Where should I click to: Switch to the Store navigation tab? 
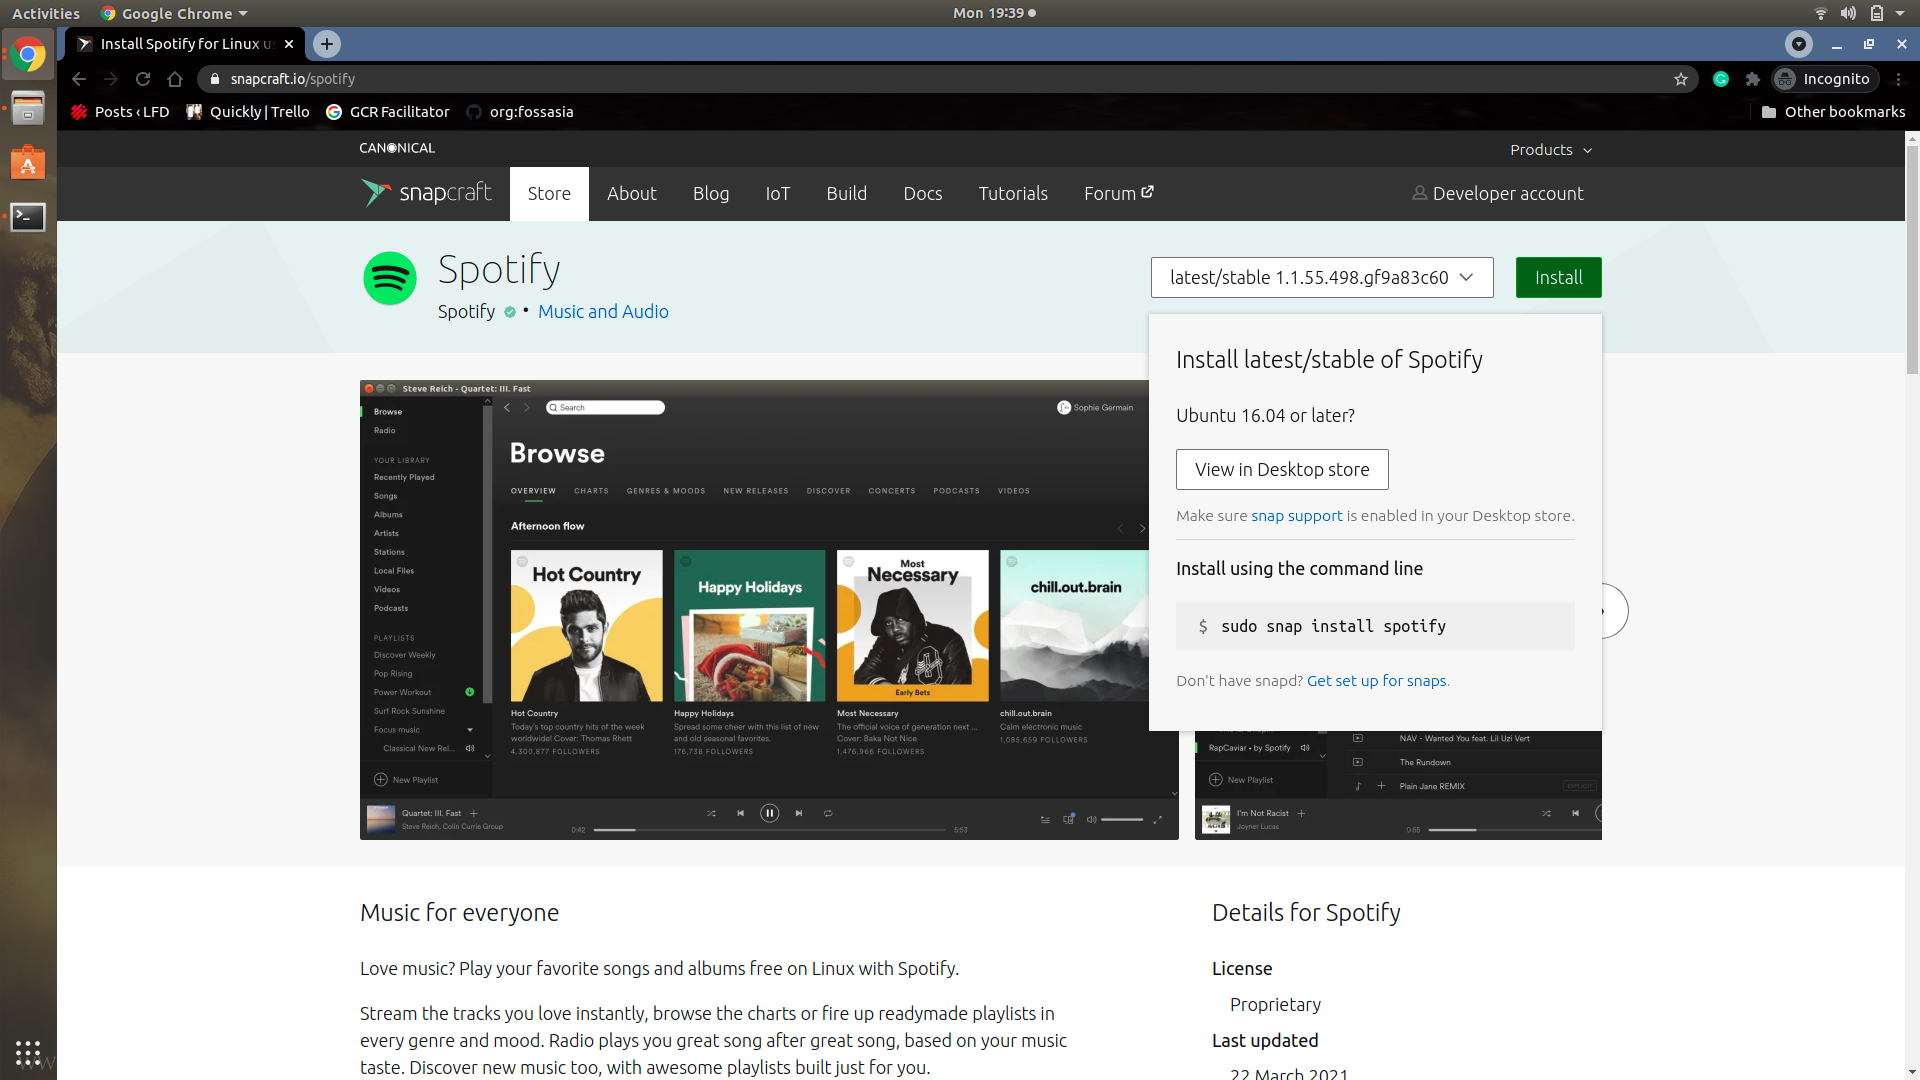pos(549,193)
